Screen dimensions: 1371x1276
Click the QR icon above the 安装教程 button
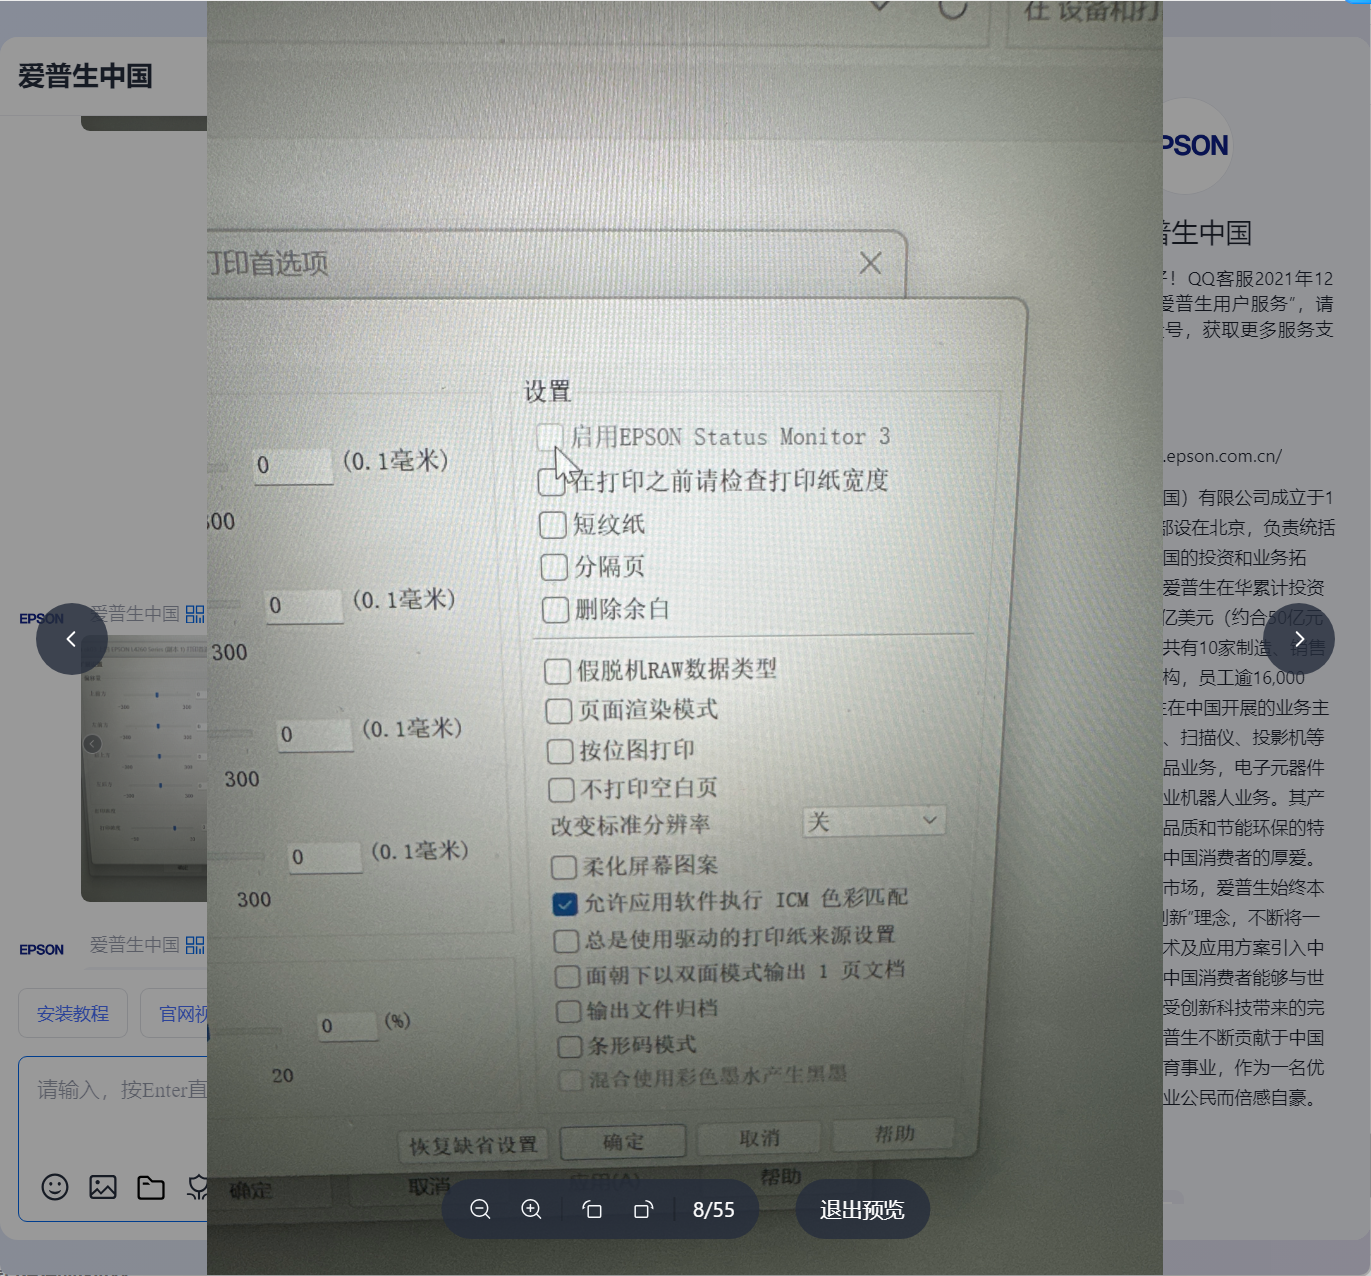tap(195, 945)
